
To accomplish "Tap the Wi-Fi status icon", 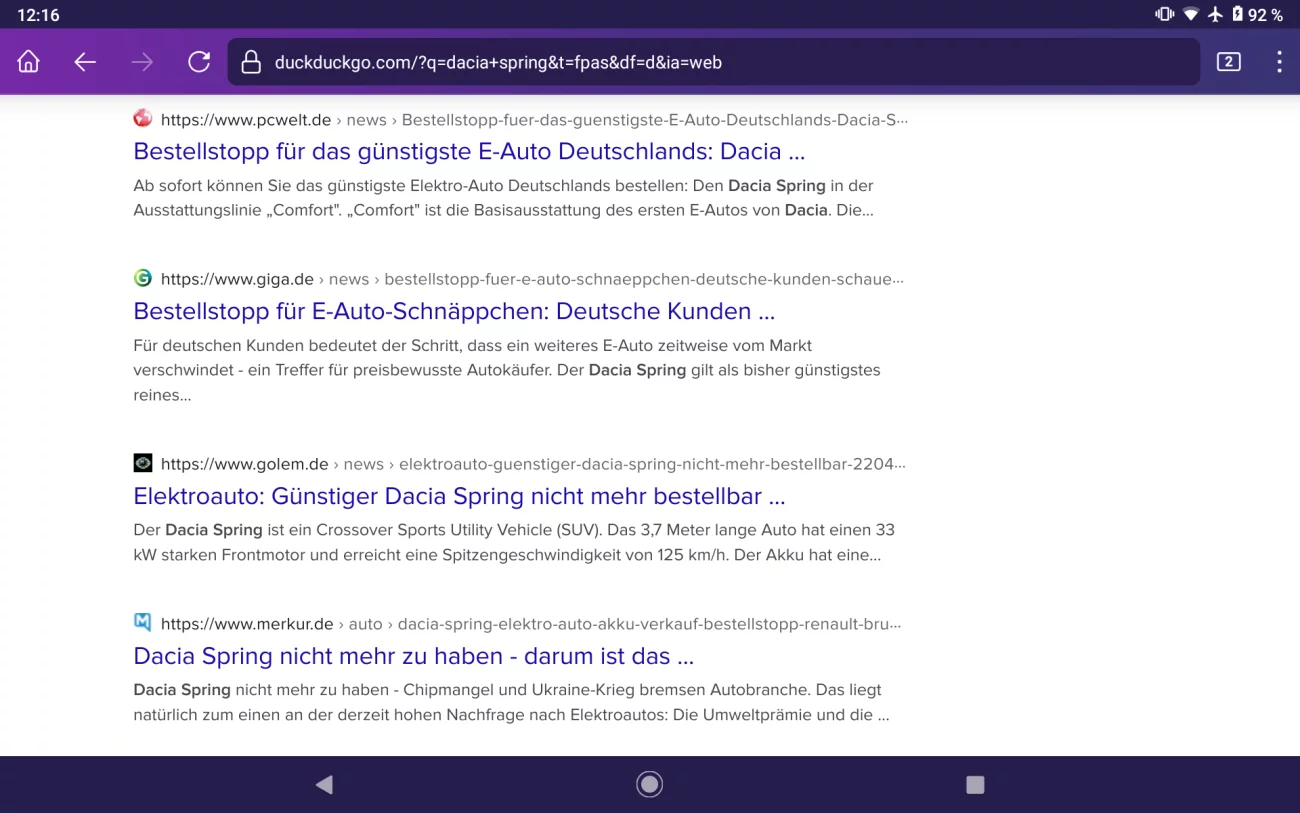I will pyautogui.click(x=1191, y=14).
